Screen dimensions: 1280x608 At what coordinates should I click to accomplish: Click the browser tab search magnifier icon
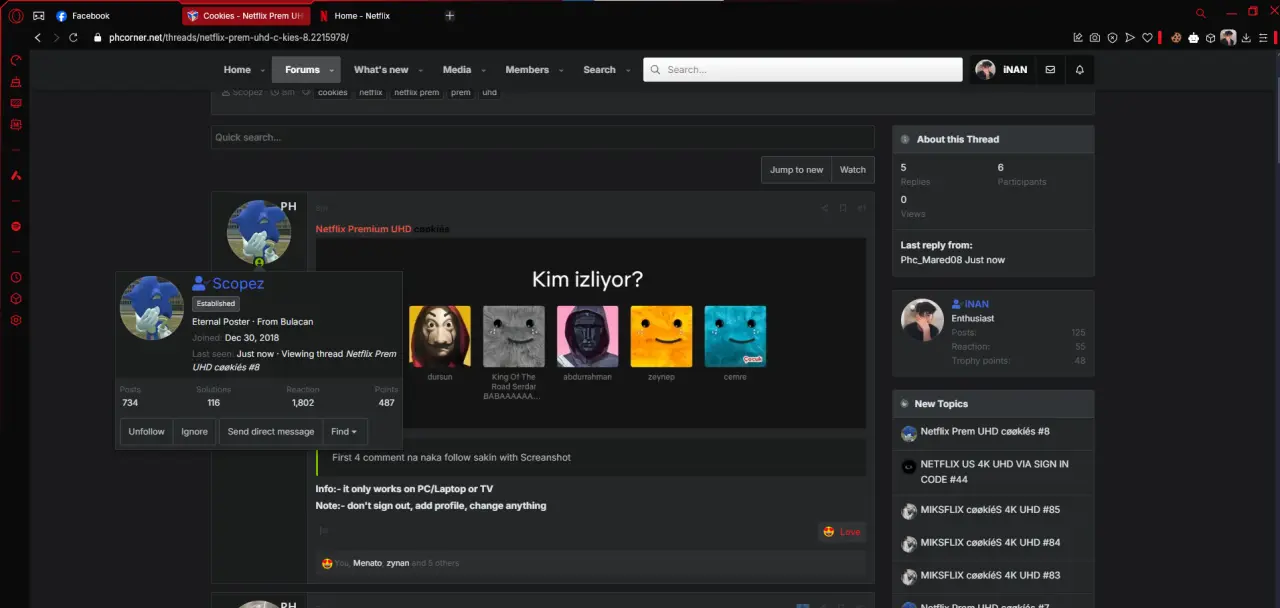1201,13
